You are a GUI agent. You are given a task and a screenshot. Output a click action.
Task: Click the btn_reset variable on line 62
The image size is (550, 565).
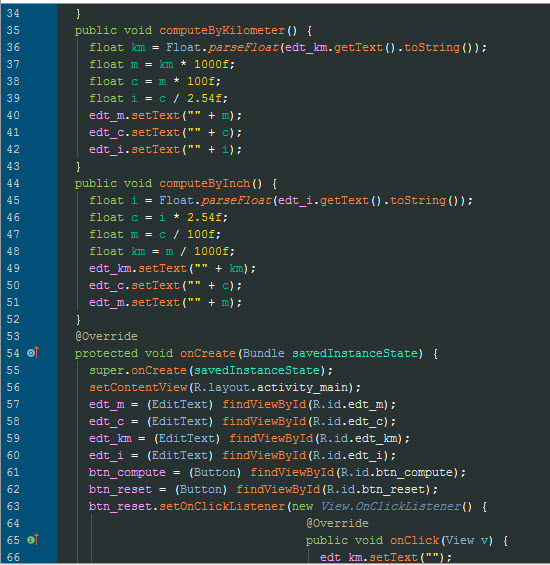pos(120,489)
